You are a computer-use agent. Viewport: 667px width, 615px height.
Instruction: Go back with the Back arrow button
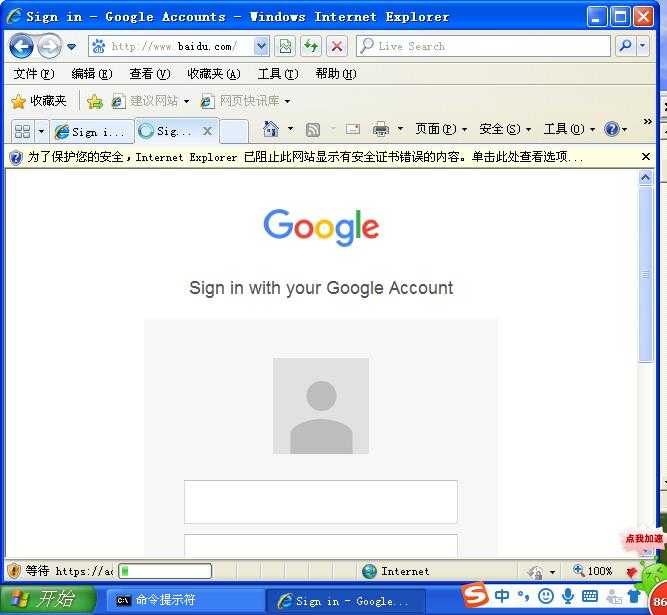21,46
